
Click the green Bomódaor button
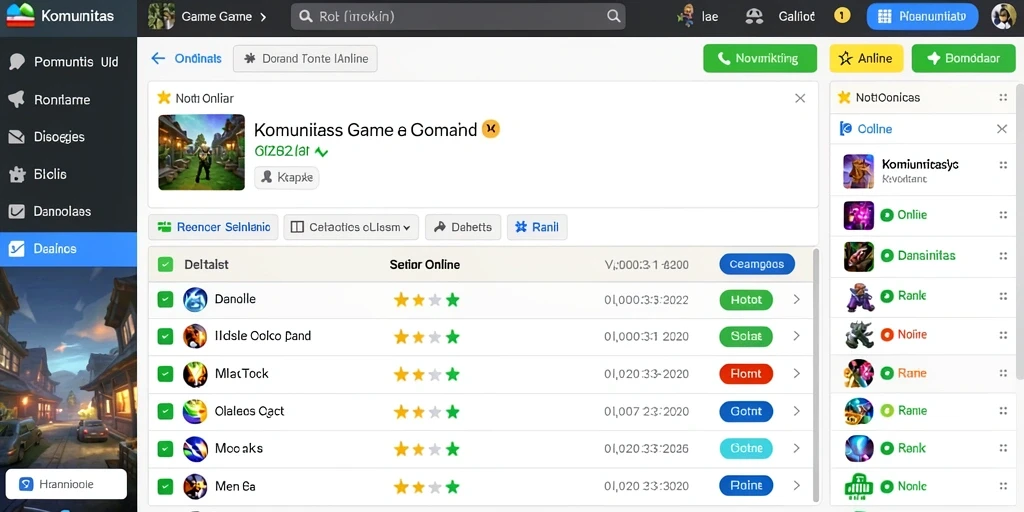(x=963, y=58)
